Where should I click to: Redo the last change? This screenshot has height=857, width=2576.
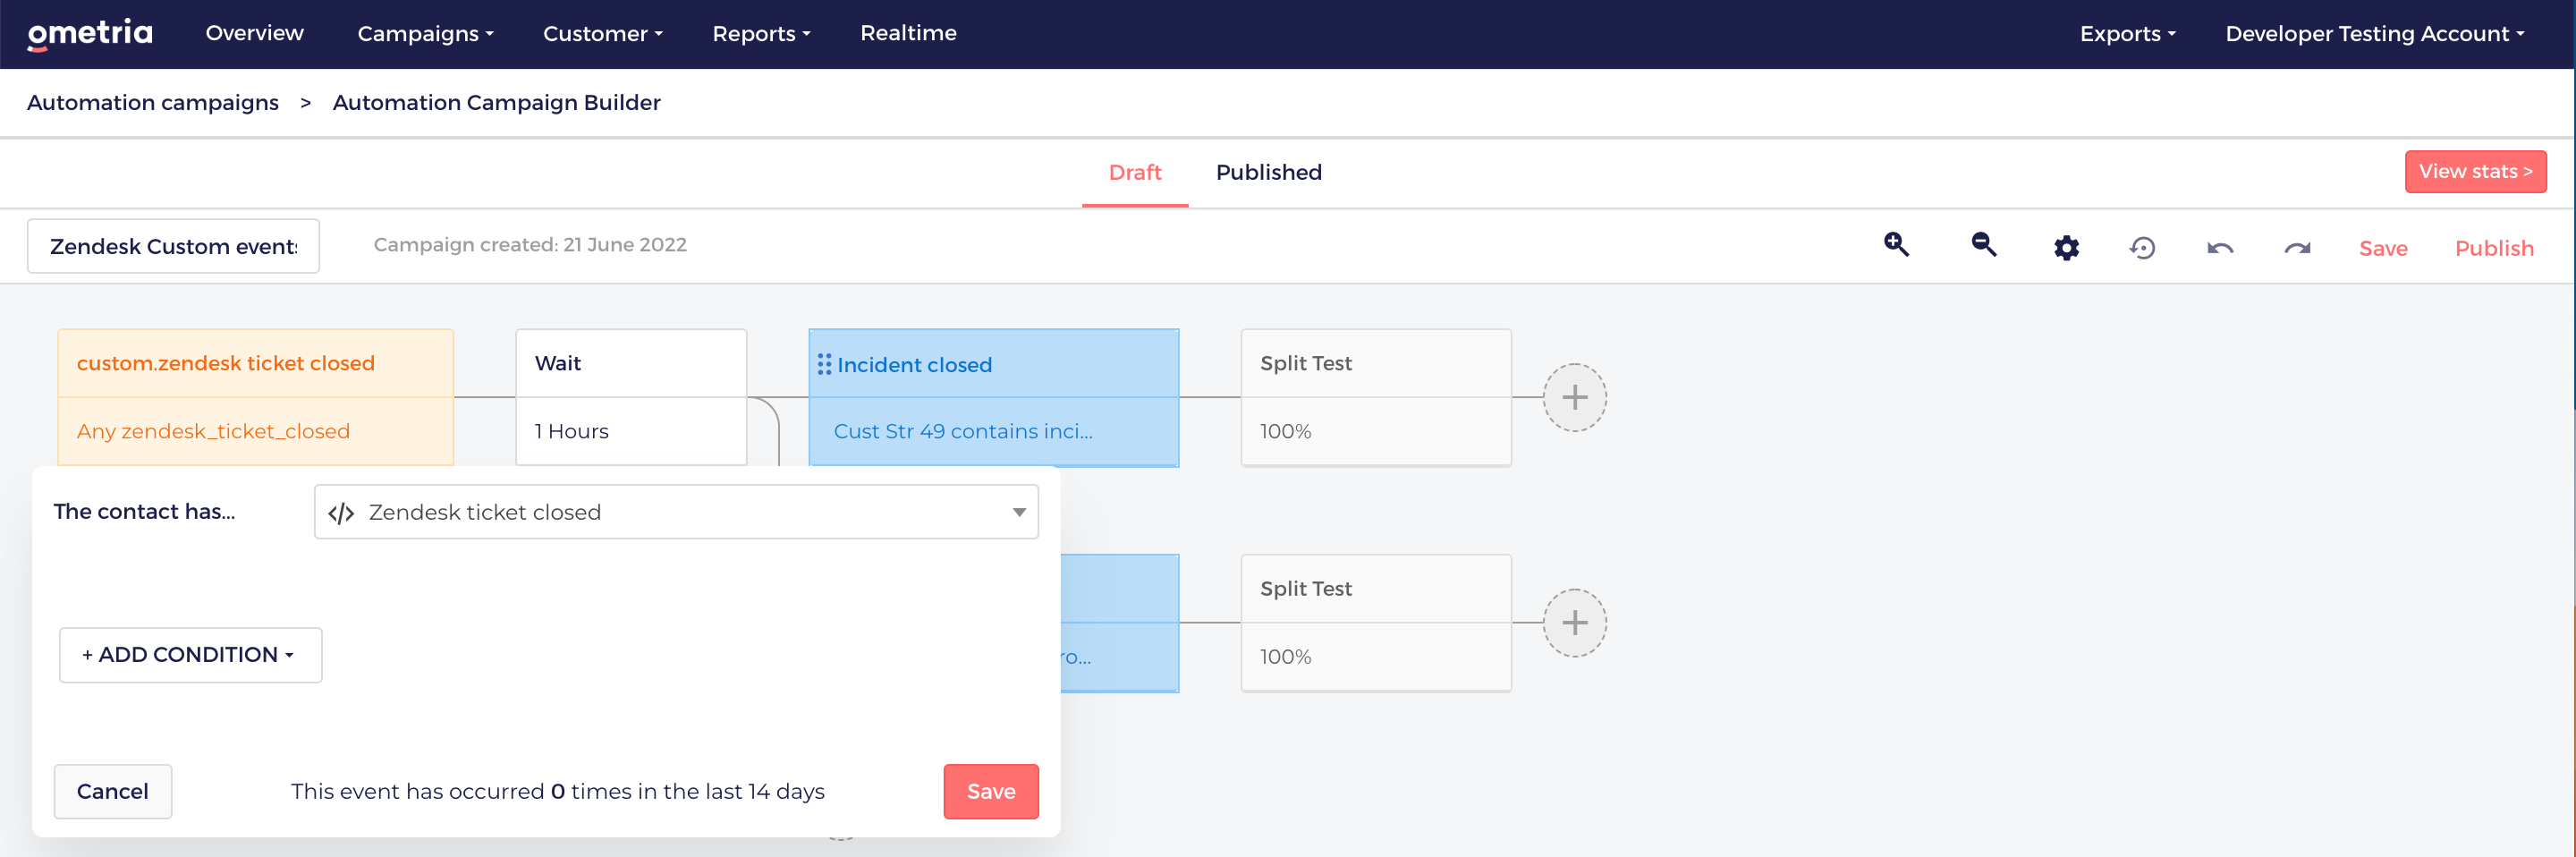click(x=2297, y=248)
